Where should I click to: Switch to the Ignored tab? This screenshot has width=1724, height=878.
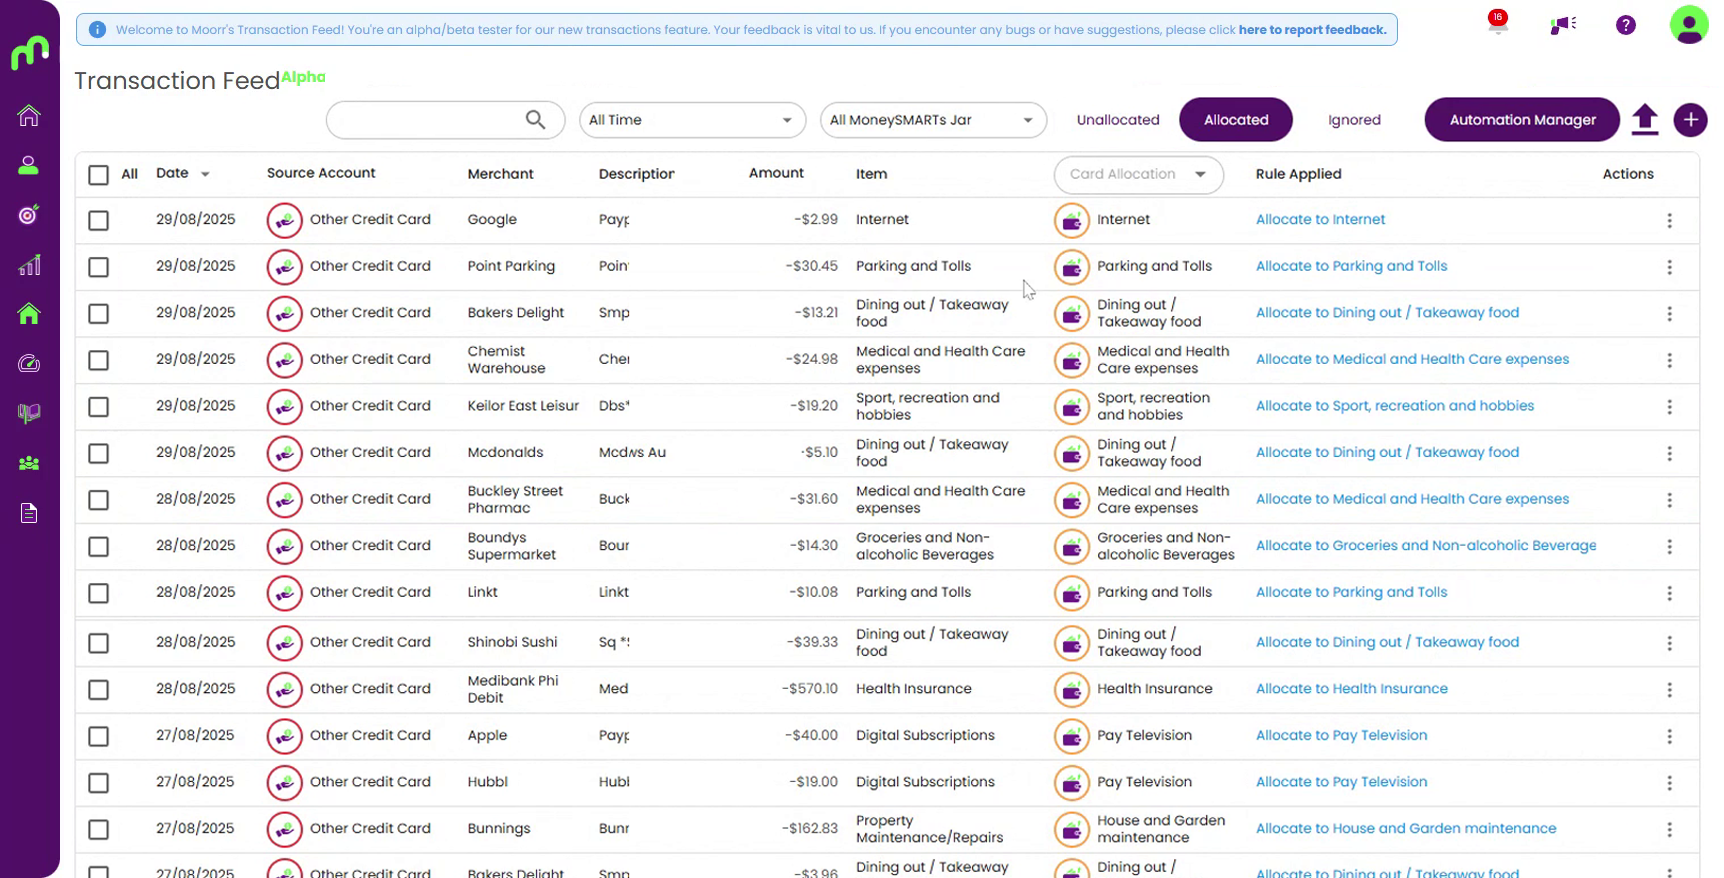(1354, 120)
